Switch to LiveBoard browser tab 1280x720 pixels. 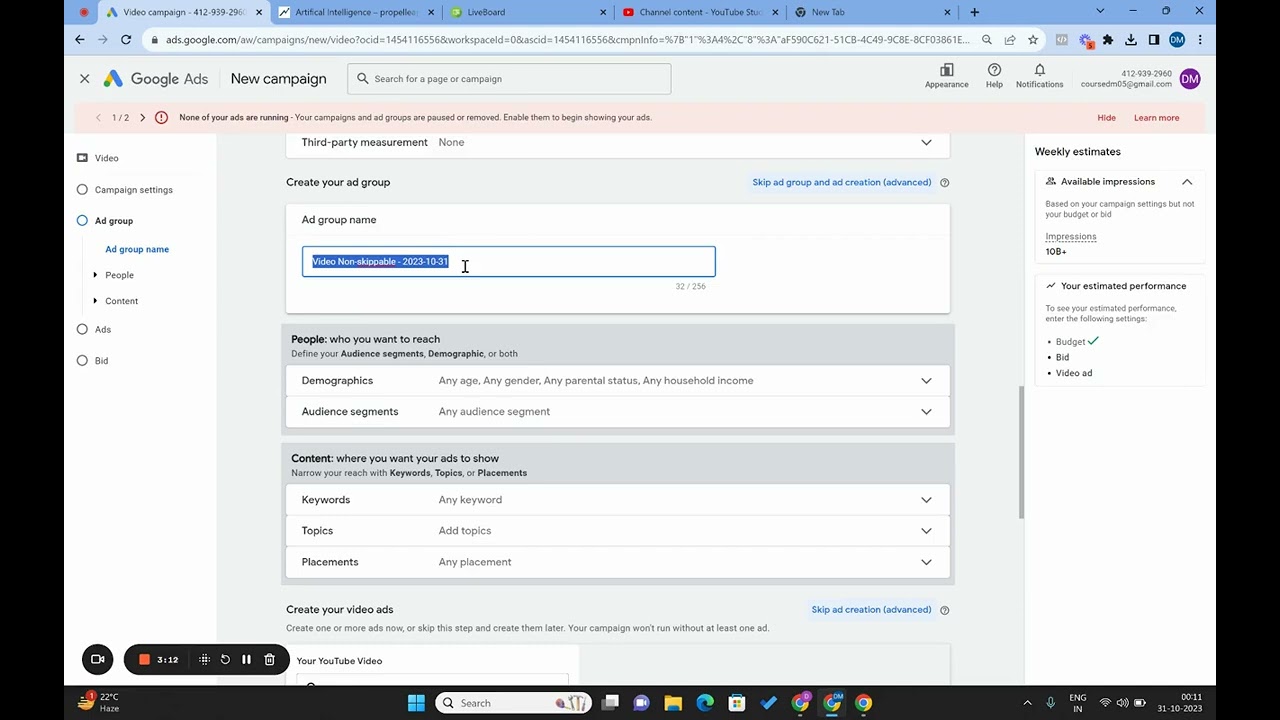coord(526,12)
